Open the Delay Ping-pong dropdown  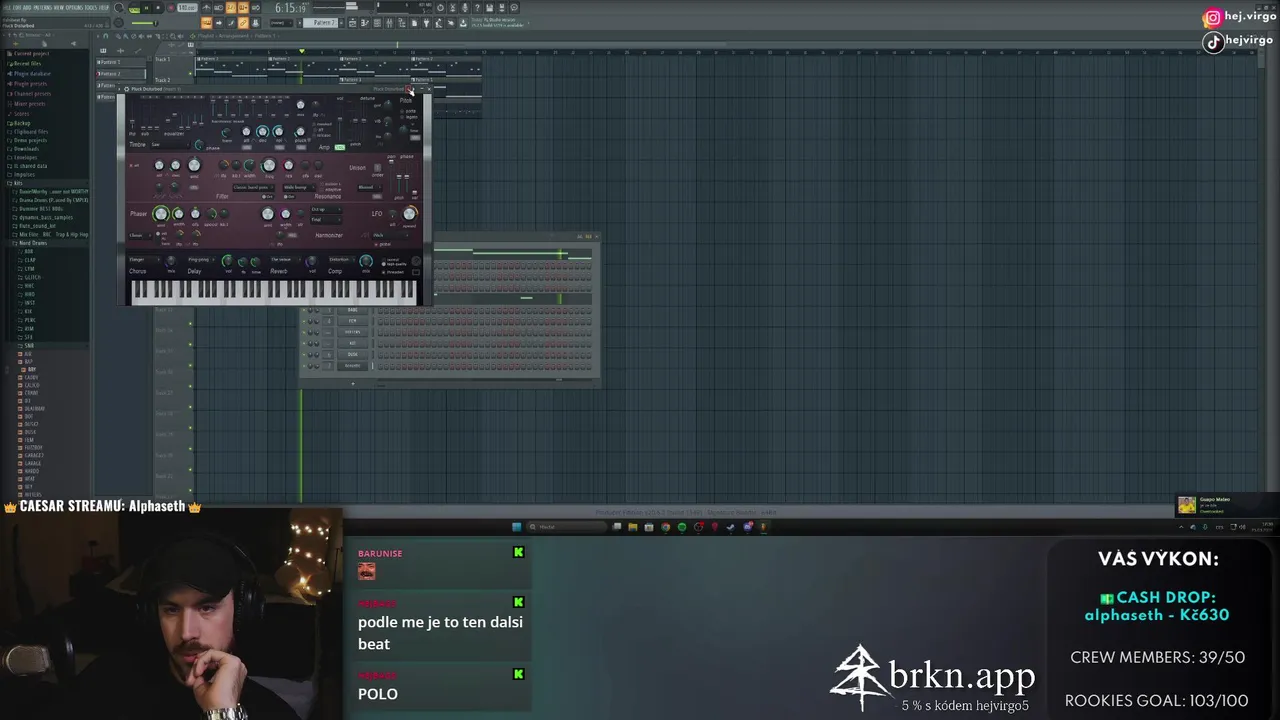point(201,259)
